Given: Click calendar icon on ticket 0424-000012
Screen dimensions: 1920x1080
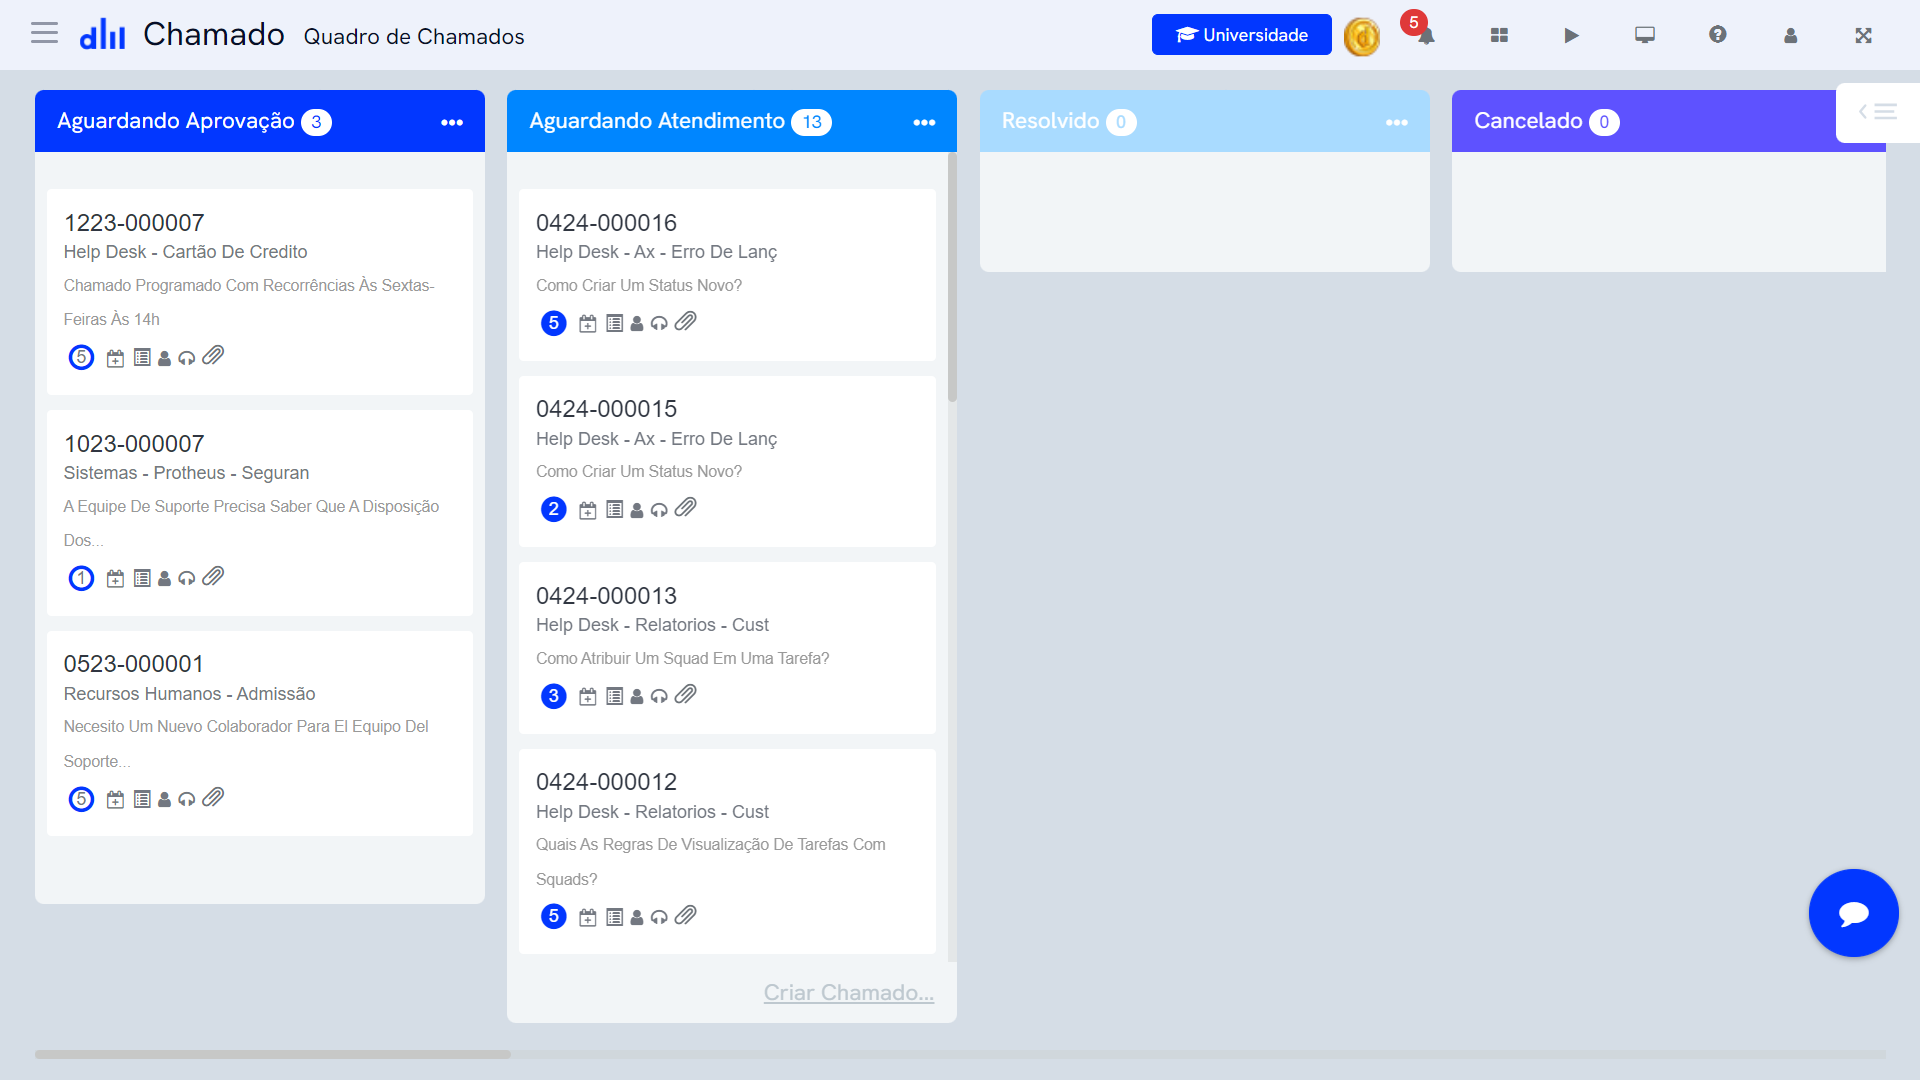Looking at the screenshot, I should point(588,918).
